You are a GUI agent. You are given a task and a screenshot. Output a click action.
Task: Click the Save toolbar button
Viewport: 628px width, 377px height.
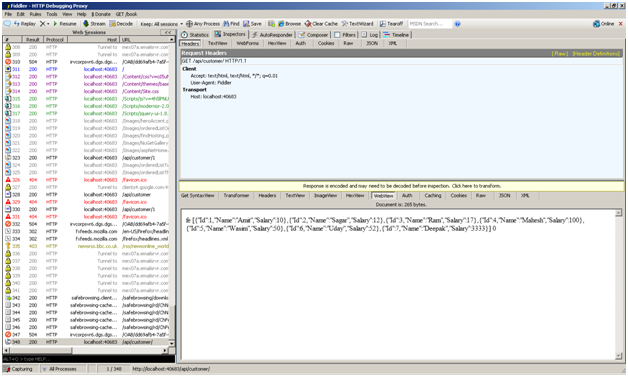[x=252, y=24]
